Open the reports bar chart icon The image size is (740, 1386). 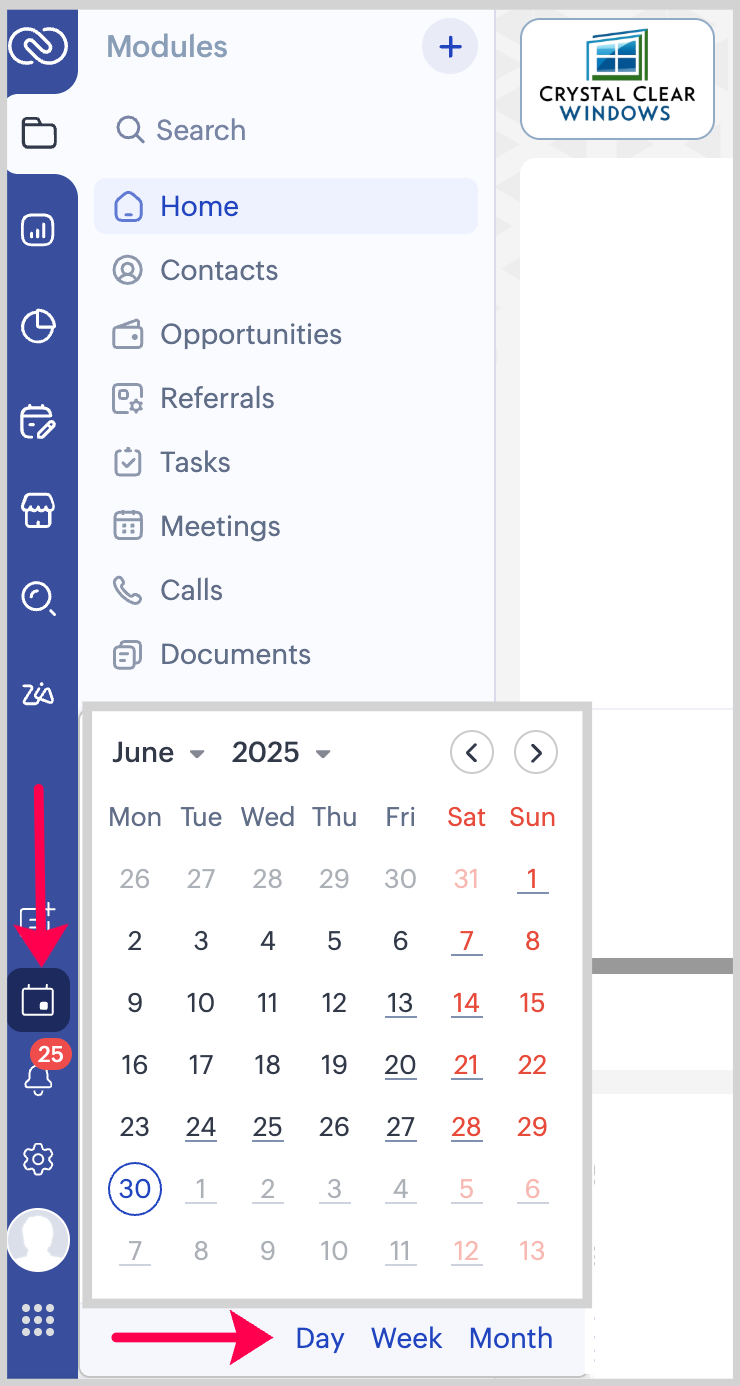point(38,231)
